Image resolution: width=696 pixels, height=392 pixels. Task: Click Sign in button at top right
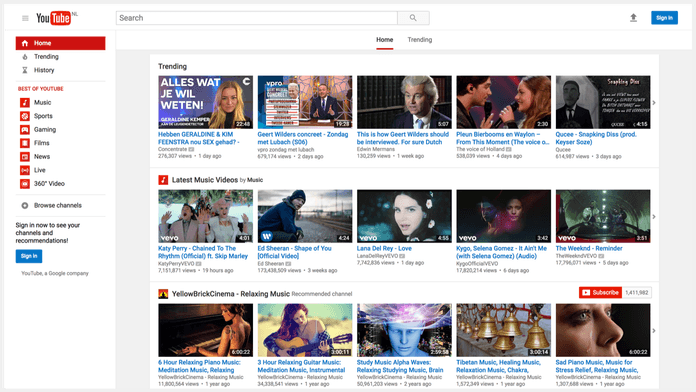664,18
